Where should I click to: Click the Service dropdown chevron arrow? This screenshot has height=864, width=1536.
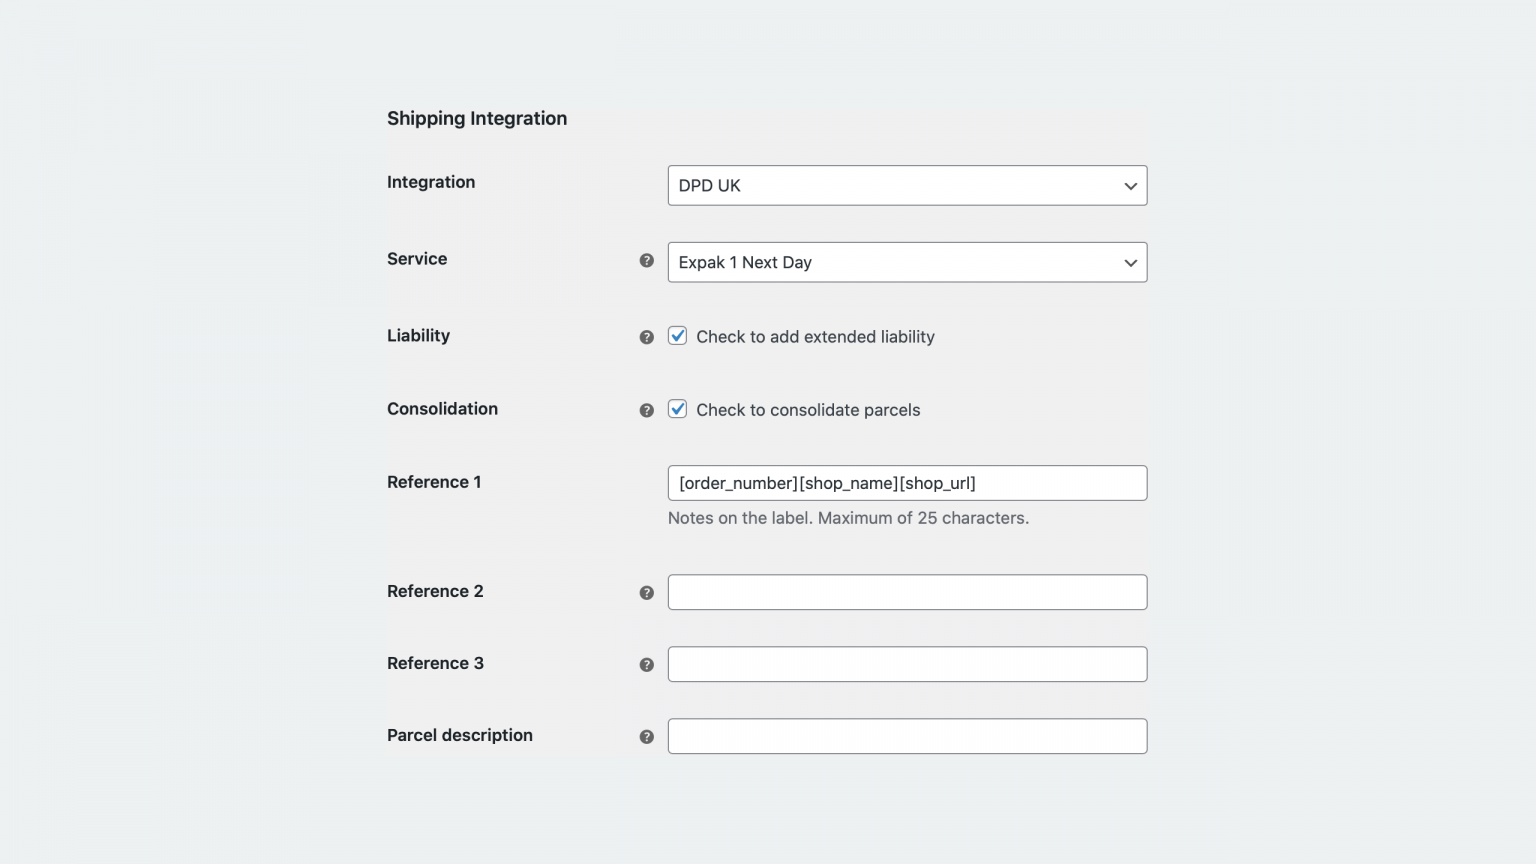tap(1129, 262)
